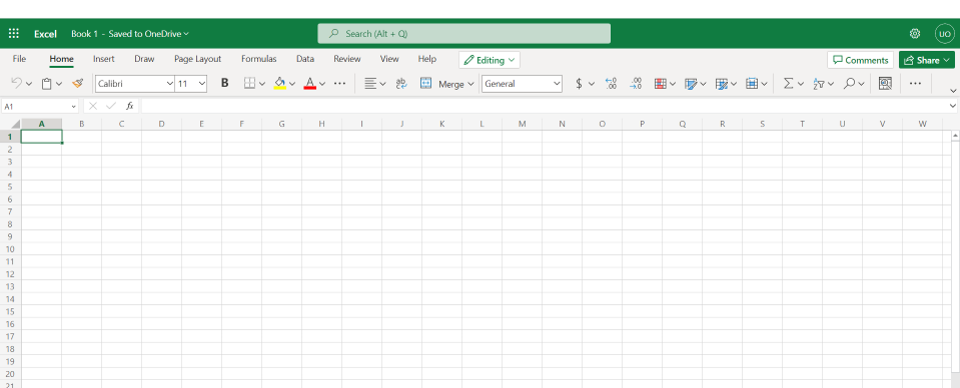Open more font options ellipsis
The image size is (960, 388).
point(340,84)
